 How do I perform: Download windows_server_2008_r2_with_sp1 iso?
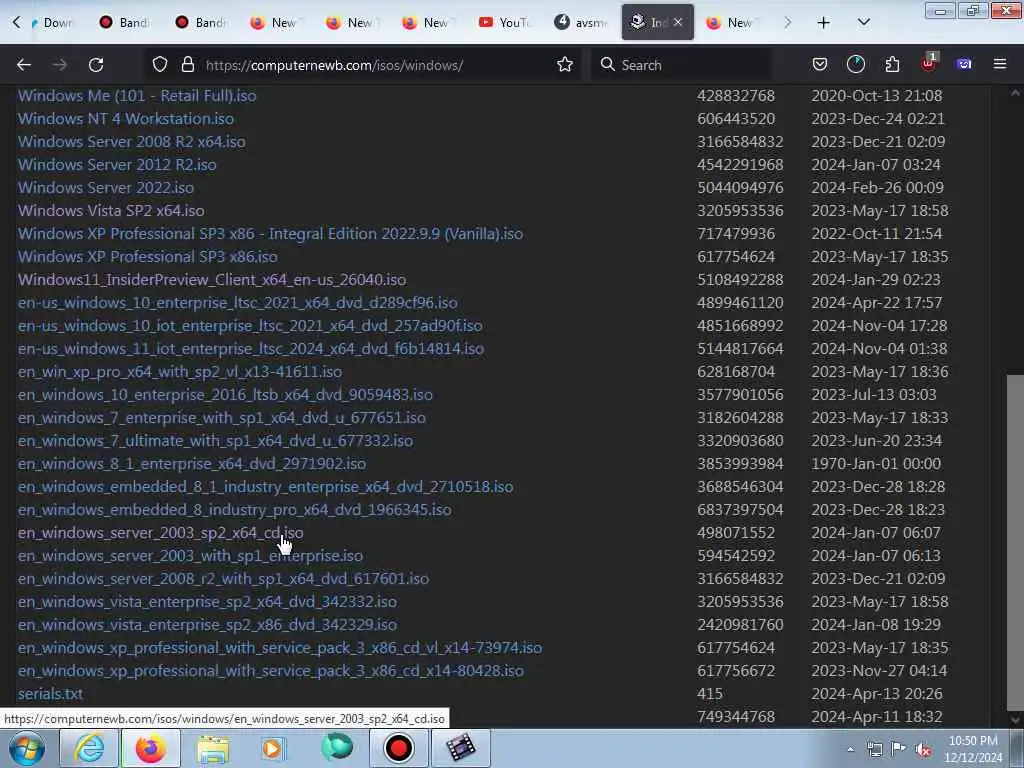(223, 579)
